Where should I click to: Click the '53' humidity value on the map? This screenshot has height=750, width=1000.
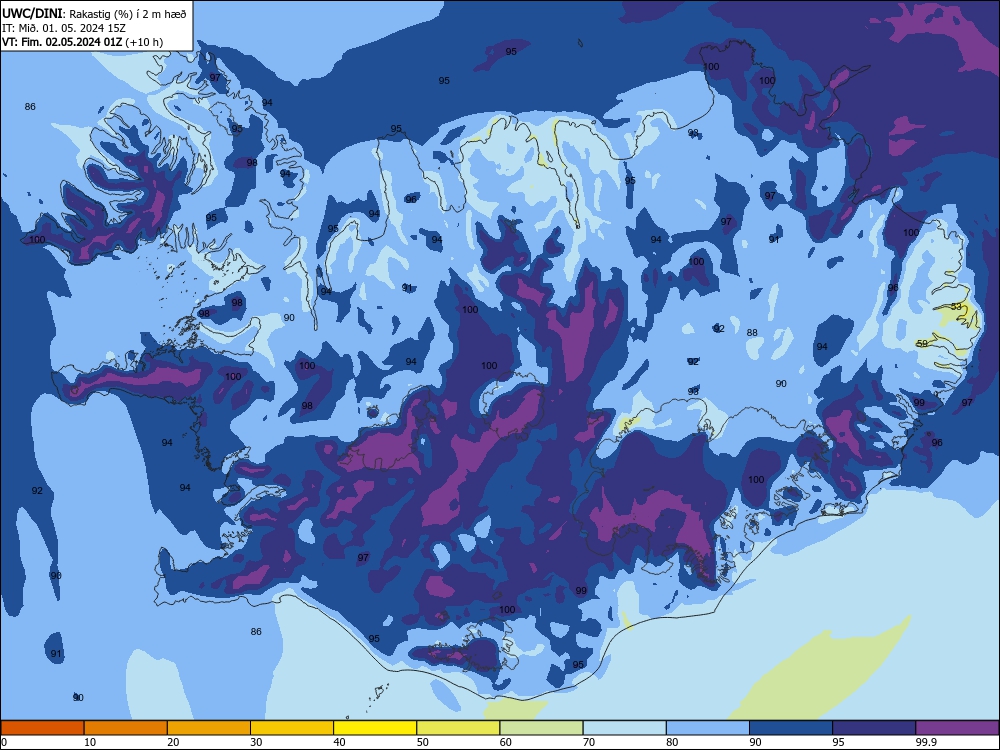tap(956, 307)
